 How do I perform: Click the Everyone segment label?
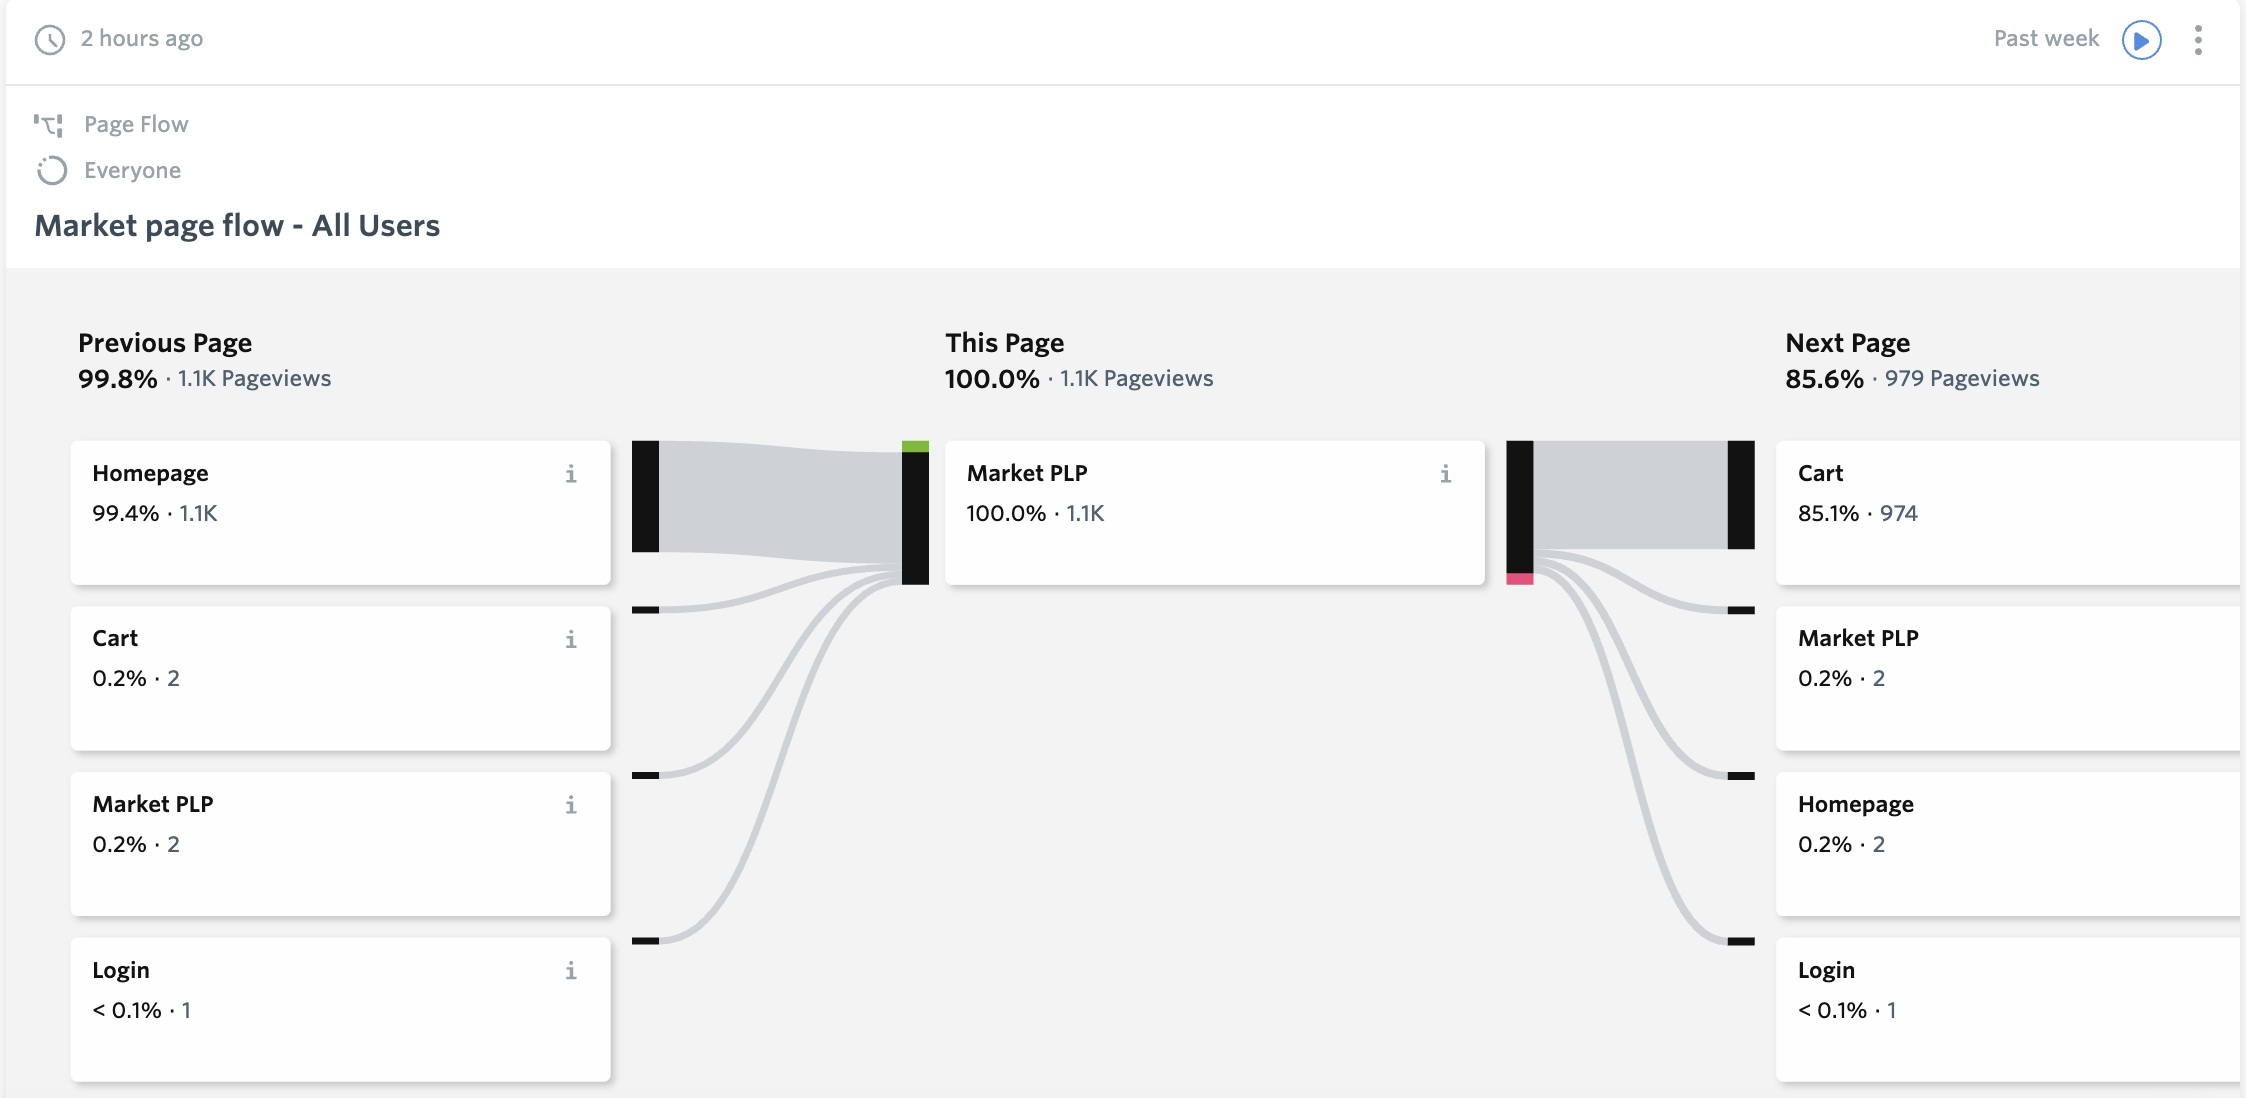pos(133,171)
